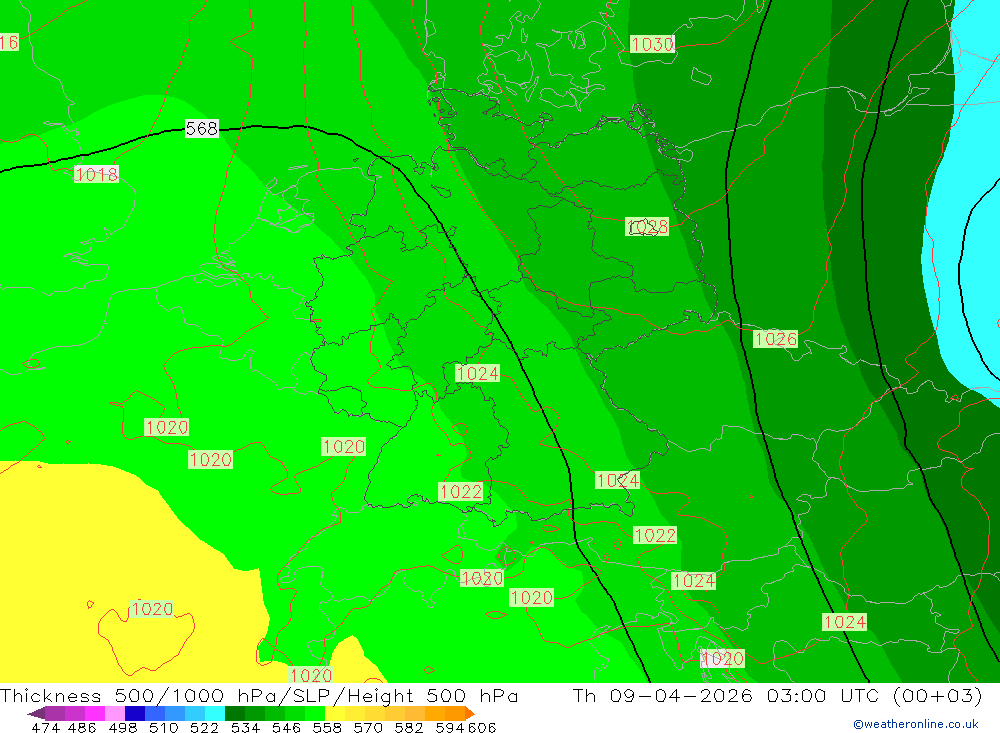Pick the bright yellow legend swatch
The width and height of the screenshot is (1000, 733).
(x=335, y=713)
